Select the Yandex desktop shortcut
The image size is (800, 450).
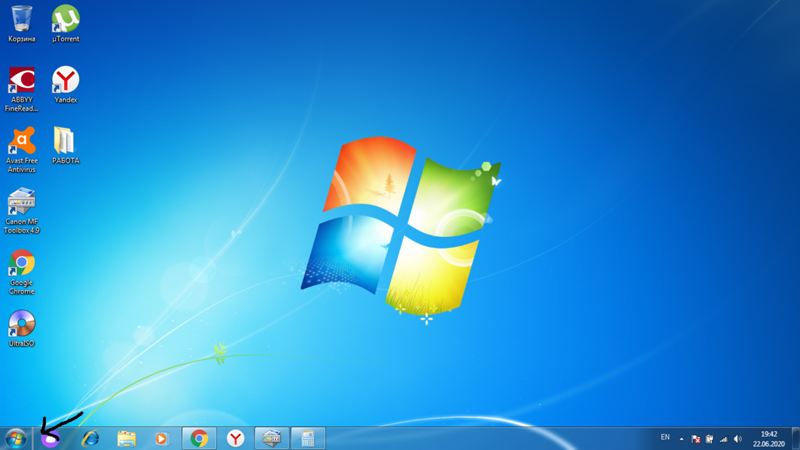[65, 85]
